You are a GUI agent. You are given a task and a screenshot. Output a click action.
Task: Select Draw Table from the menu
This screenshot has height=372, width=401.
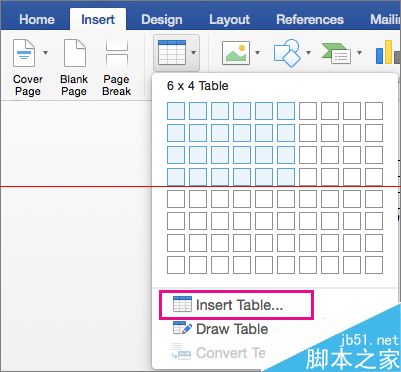(220, 329)
